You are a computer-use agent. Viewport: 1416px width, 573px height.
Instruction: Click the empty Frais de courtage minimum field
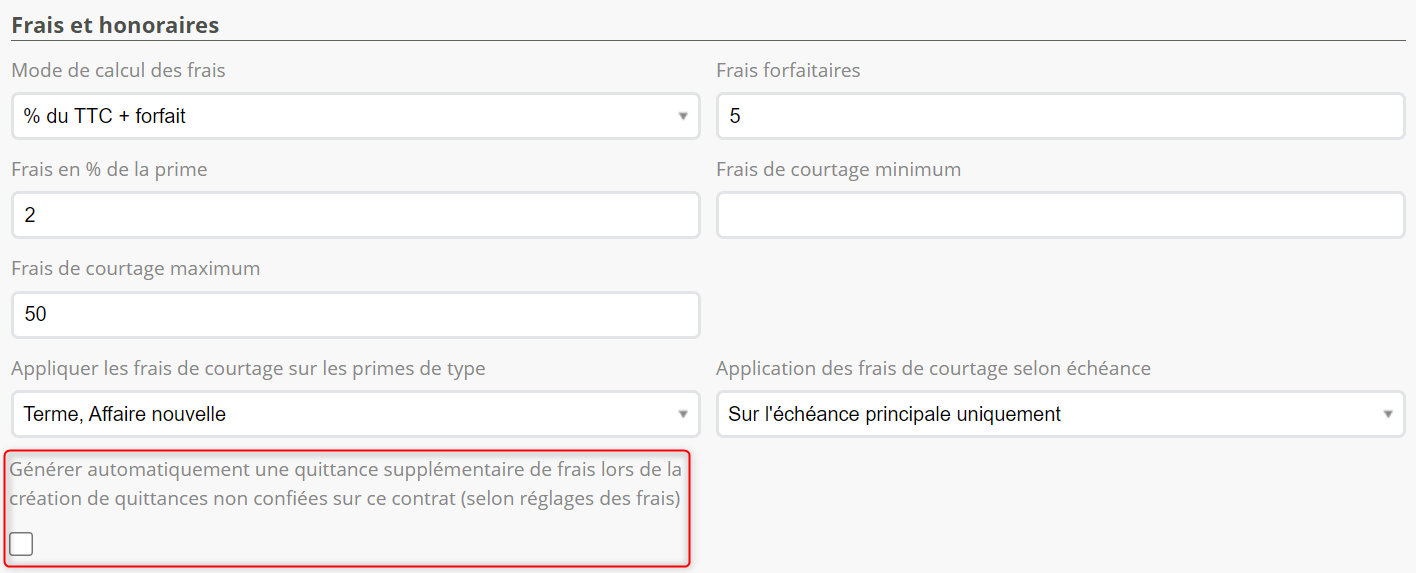[x=1060, y=215]
